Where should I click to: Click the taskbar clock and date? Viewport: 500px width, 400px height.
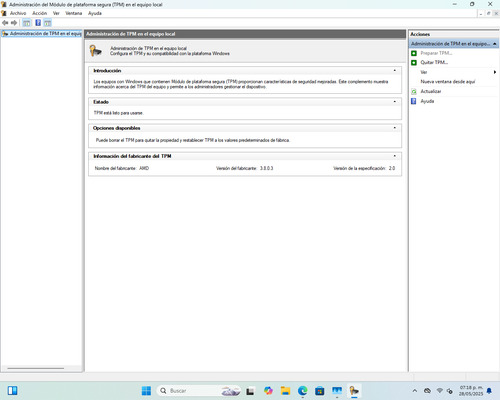tap(471, 391)
